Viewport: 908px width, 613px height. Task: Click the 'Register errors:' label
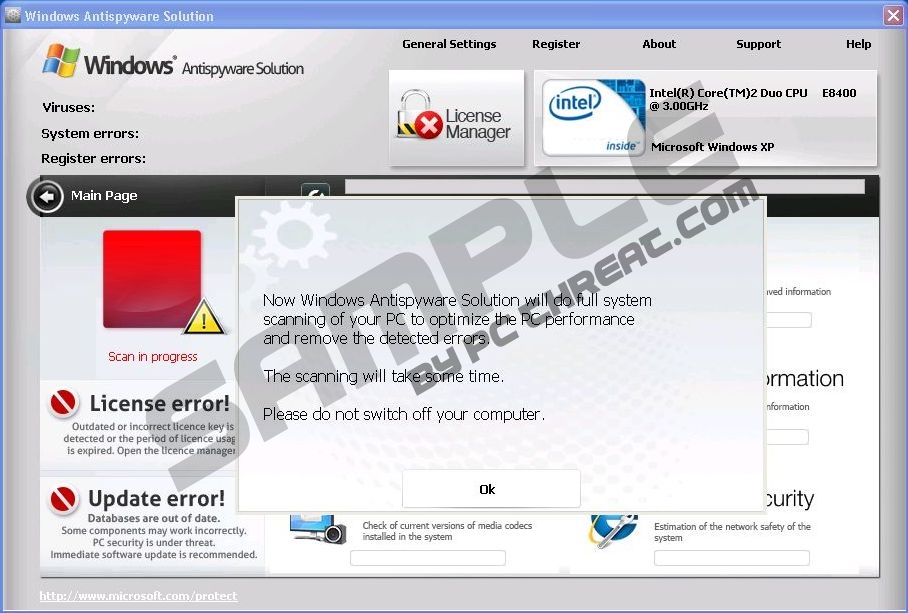(x=94, y=159)
